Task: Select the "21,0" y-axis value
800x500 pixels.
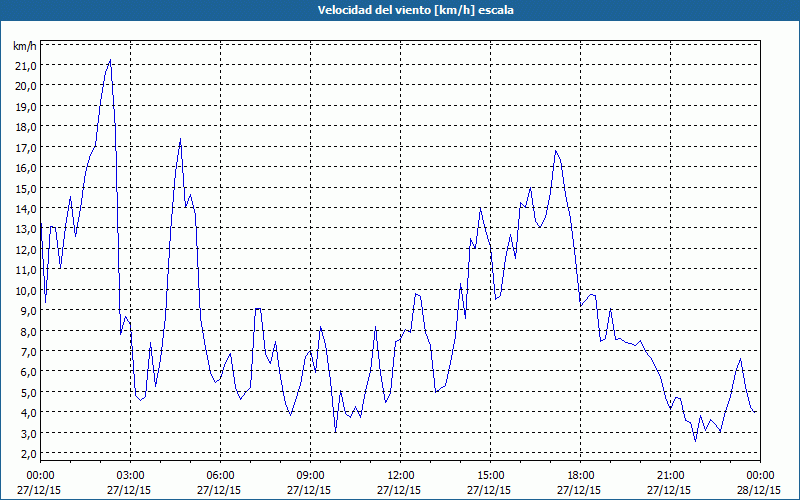Action: pyautogui.click(x=26, y=65)
